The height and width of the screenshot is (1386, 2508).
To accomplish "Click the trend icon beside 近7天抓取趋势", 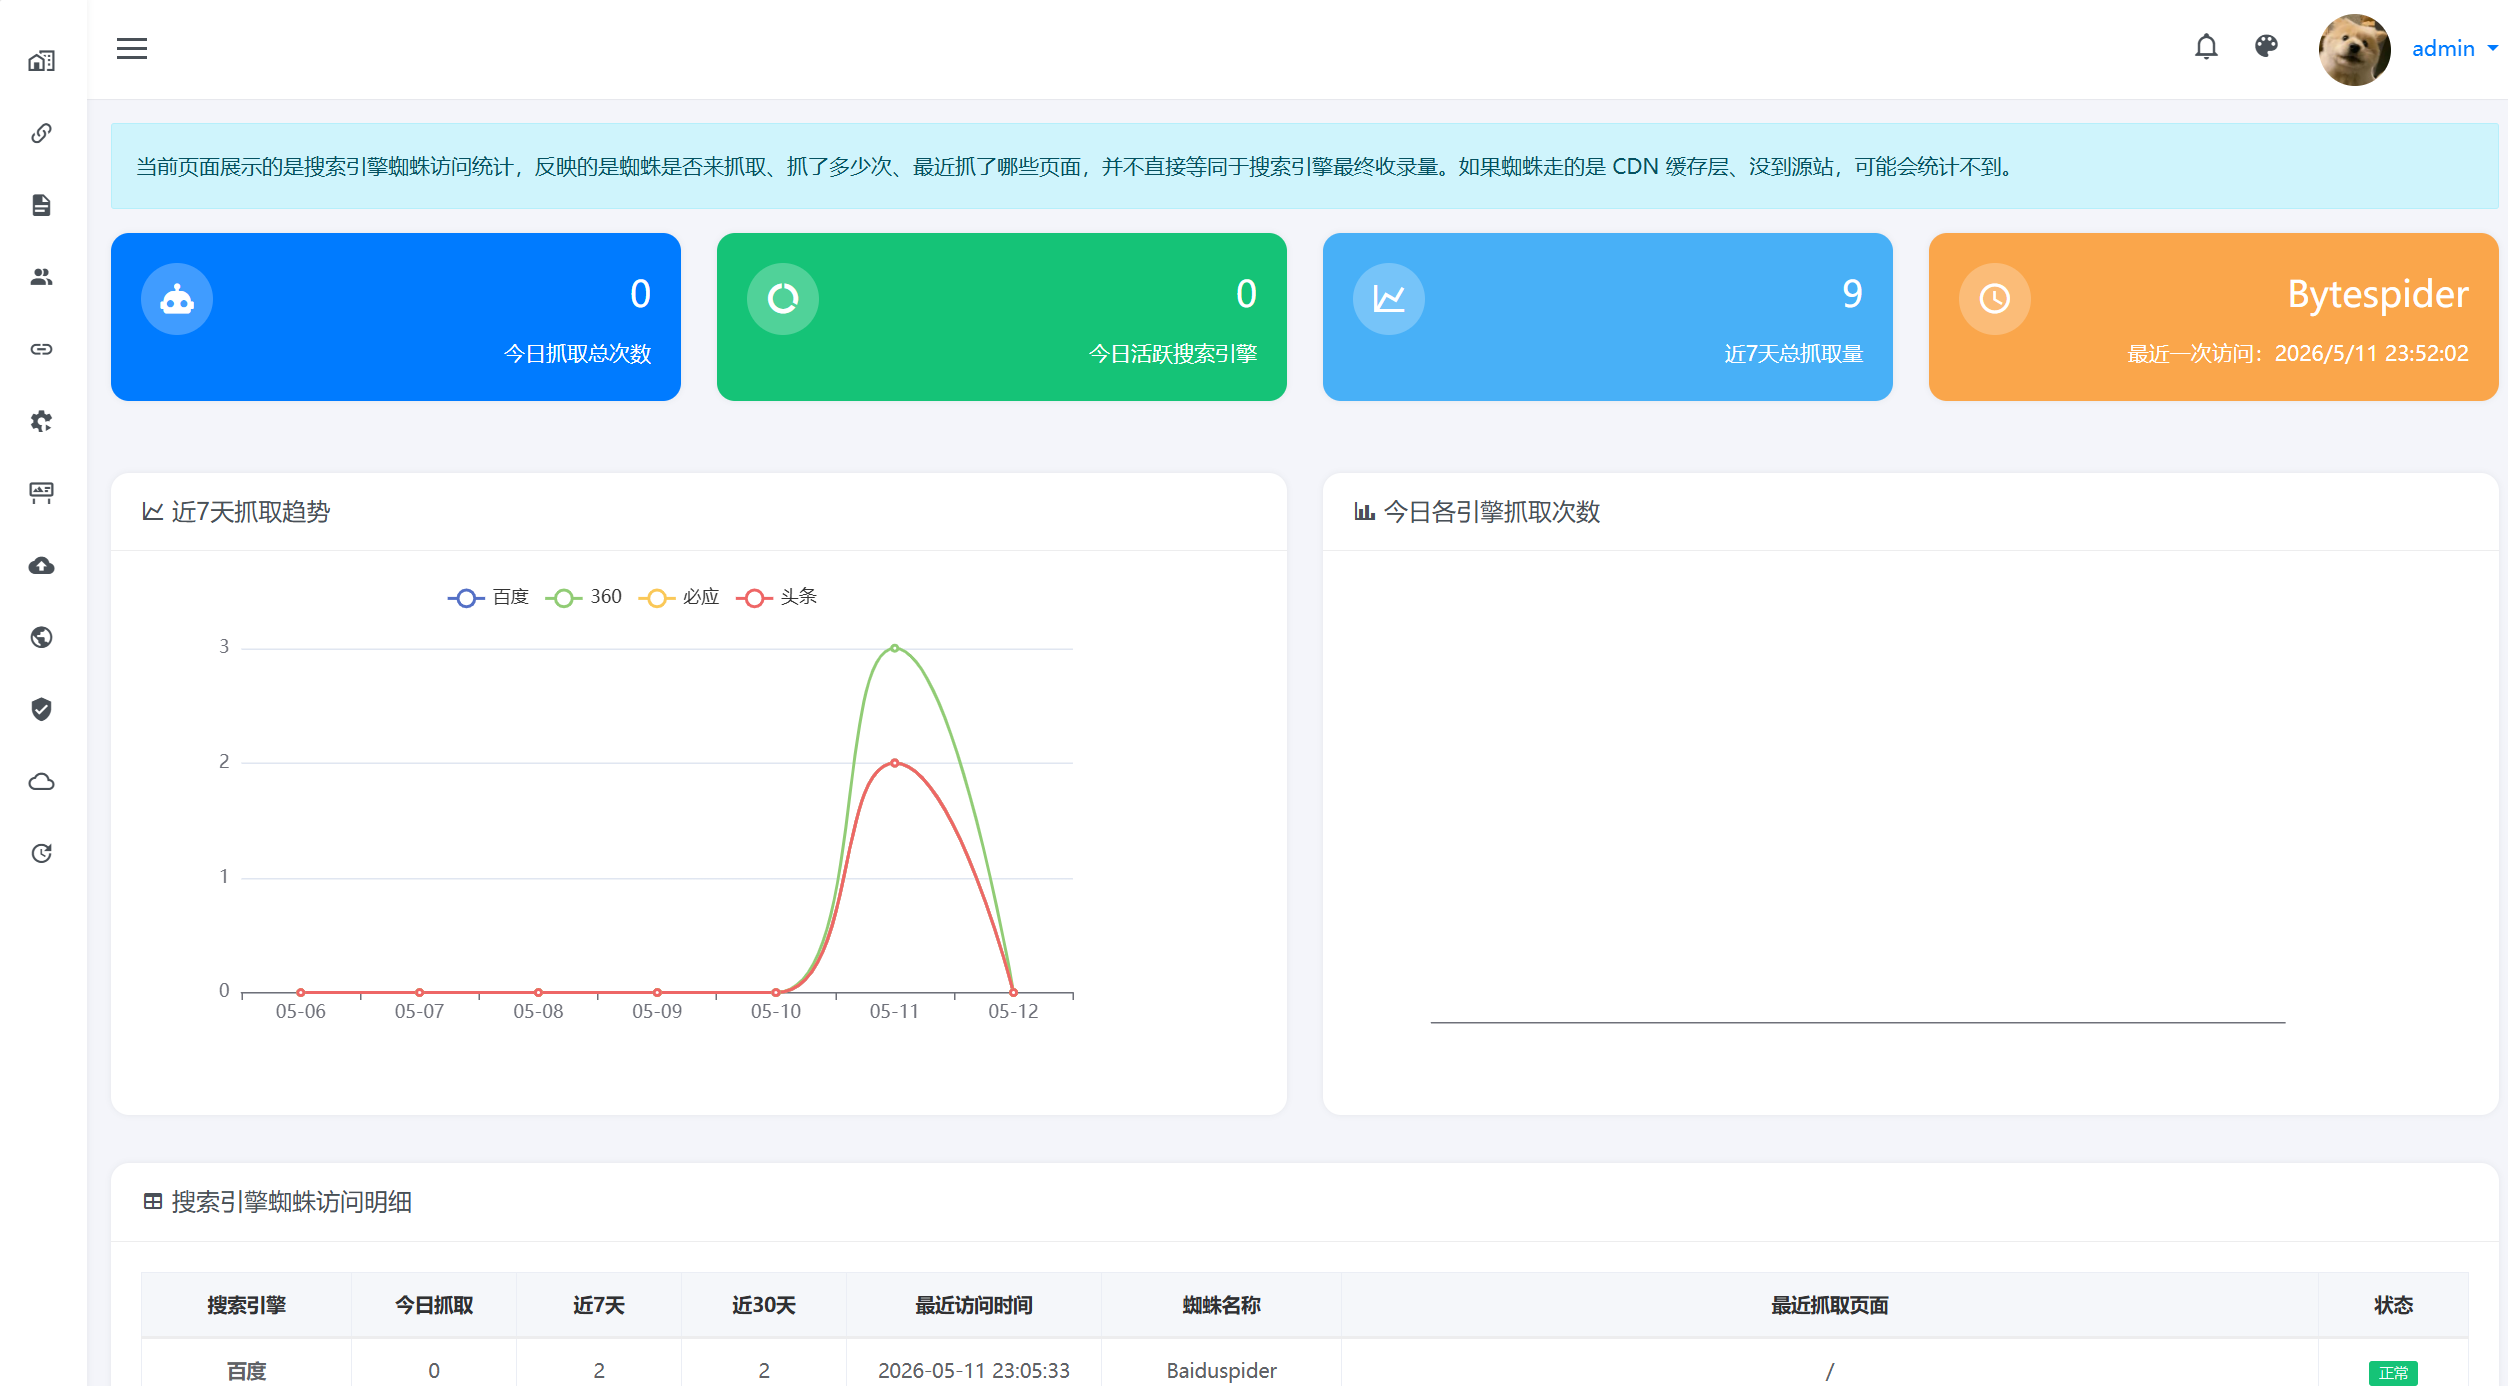I will click(152, 511).
